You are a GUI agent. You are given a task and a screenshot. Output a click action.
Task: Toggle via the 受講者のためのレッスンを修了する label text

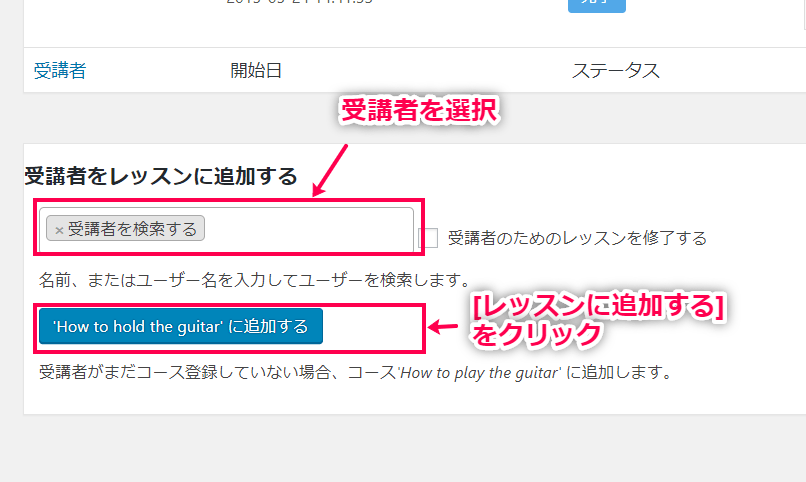pyautogui.click(x=577, y=238)
